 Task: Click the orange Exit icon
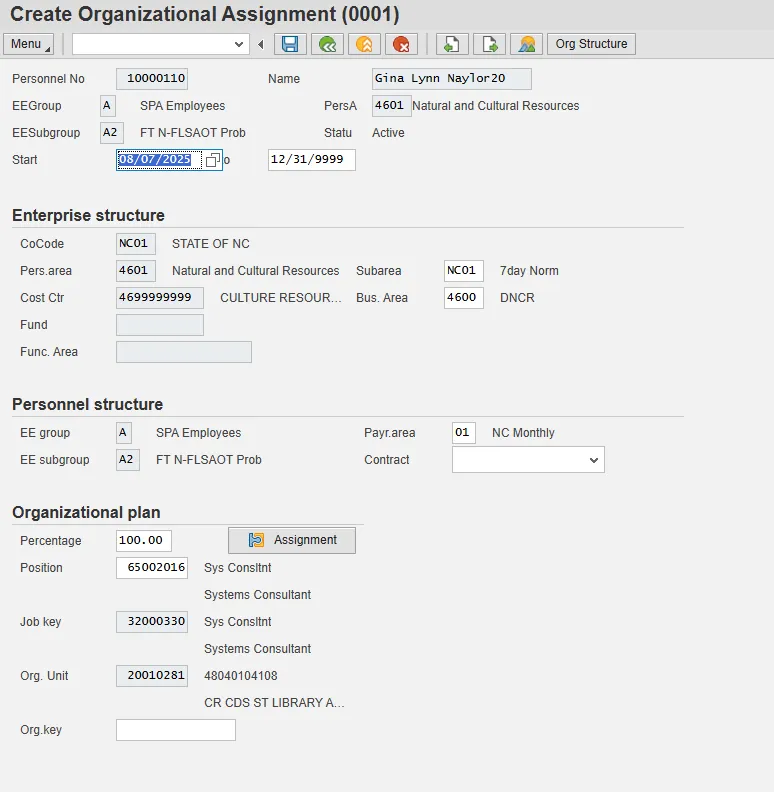(x=364, y=44)
